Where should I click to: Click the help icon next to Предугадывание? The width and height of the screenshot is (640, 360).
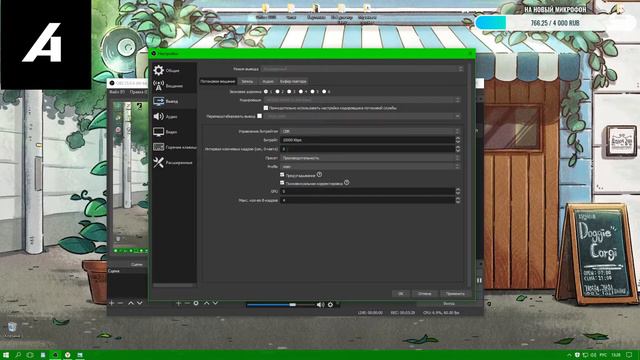click(x=319, y=174)
